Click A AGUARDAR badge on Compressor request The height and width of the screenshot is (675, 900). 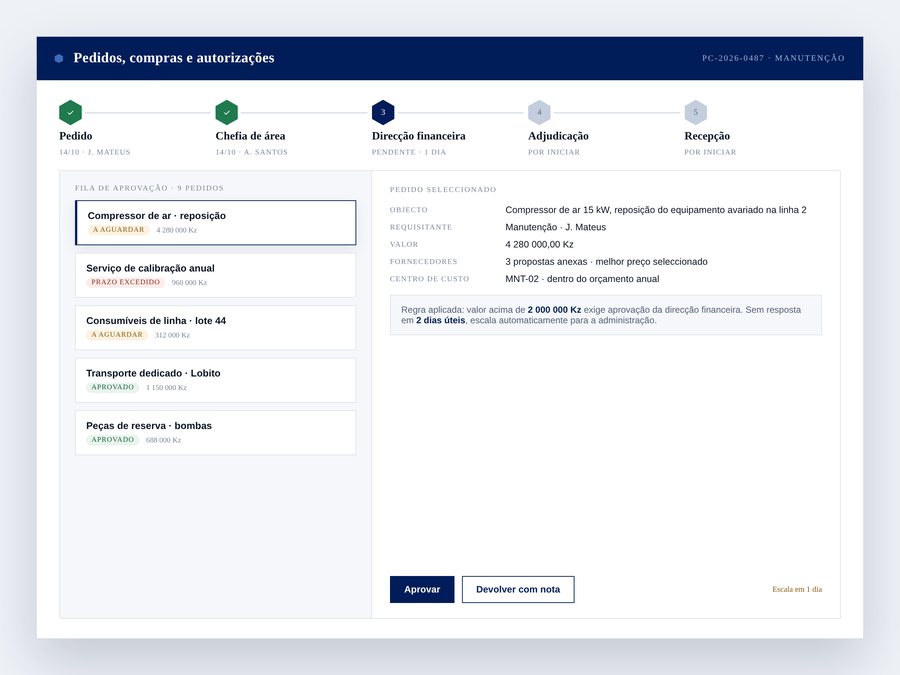[x=119, y=230]
